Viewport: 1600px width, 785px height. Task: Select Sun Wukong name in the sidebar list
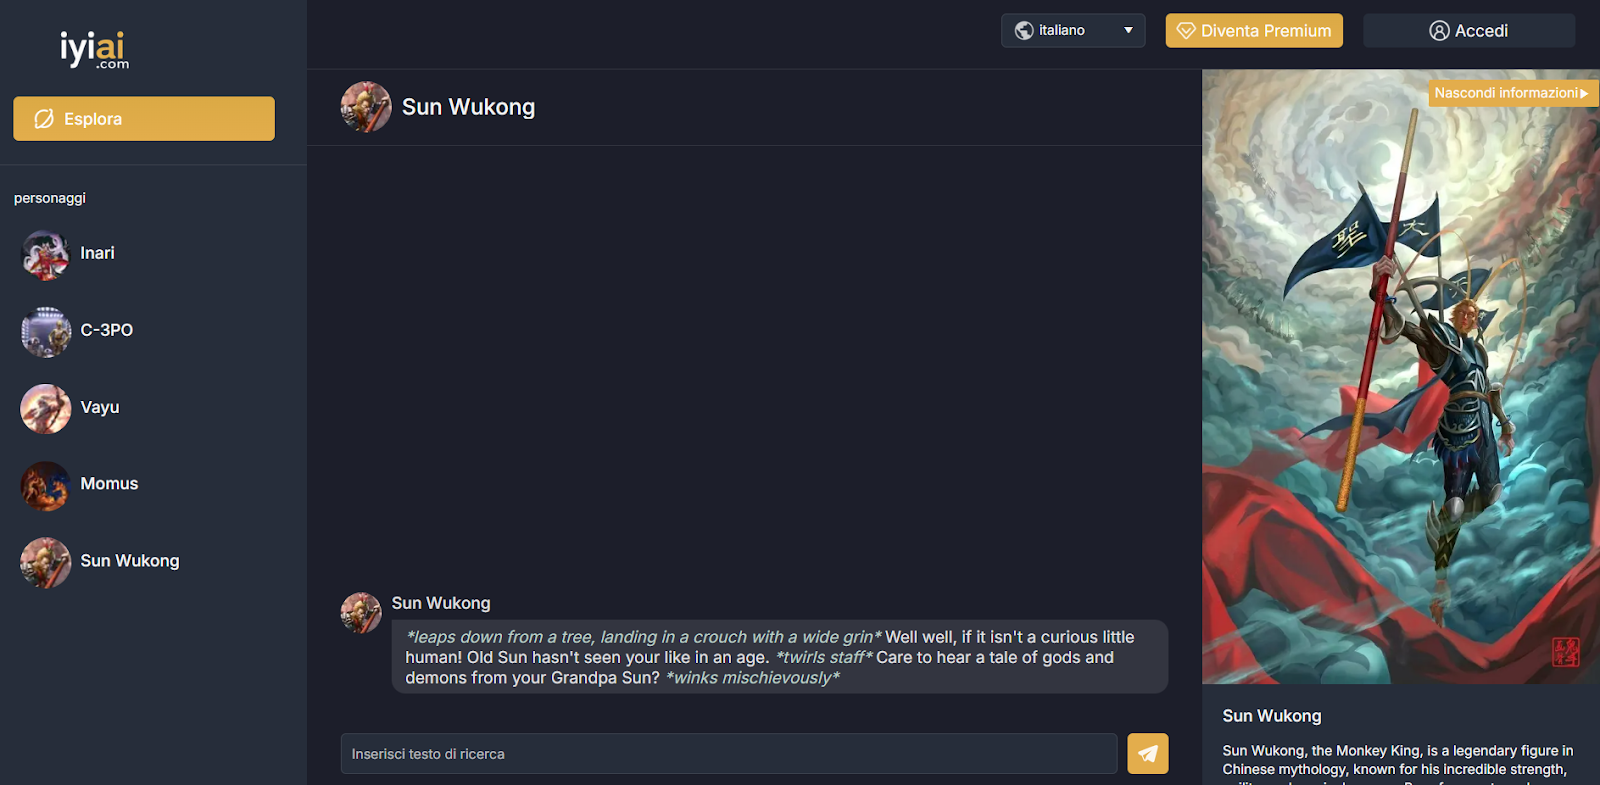[x=130, y=561]
